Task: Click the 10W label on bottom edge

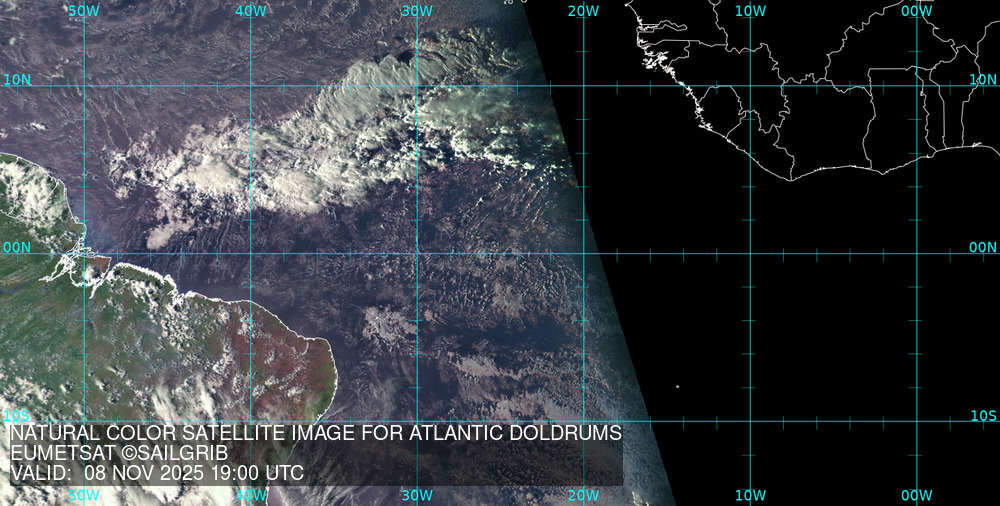Action: 750,495
